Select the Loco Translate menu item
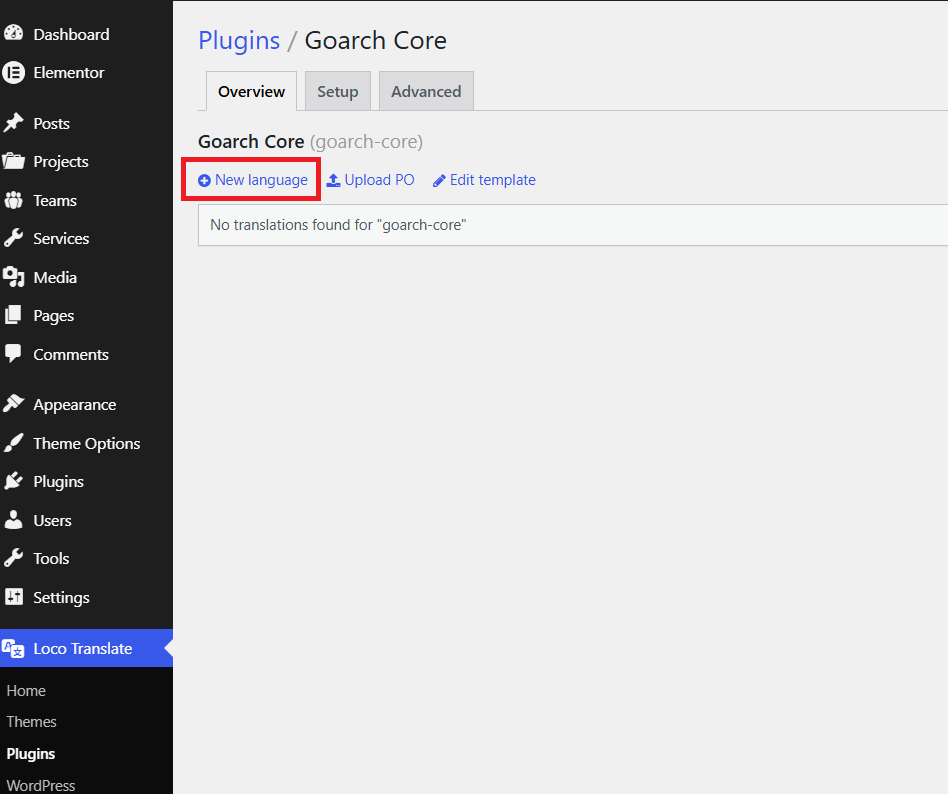 tap(86, 648)
